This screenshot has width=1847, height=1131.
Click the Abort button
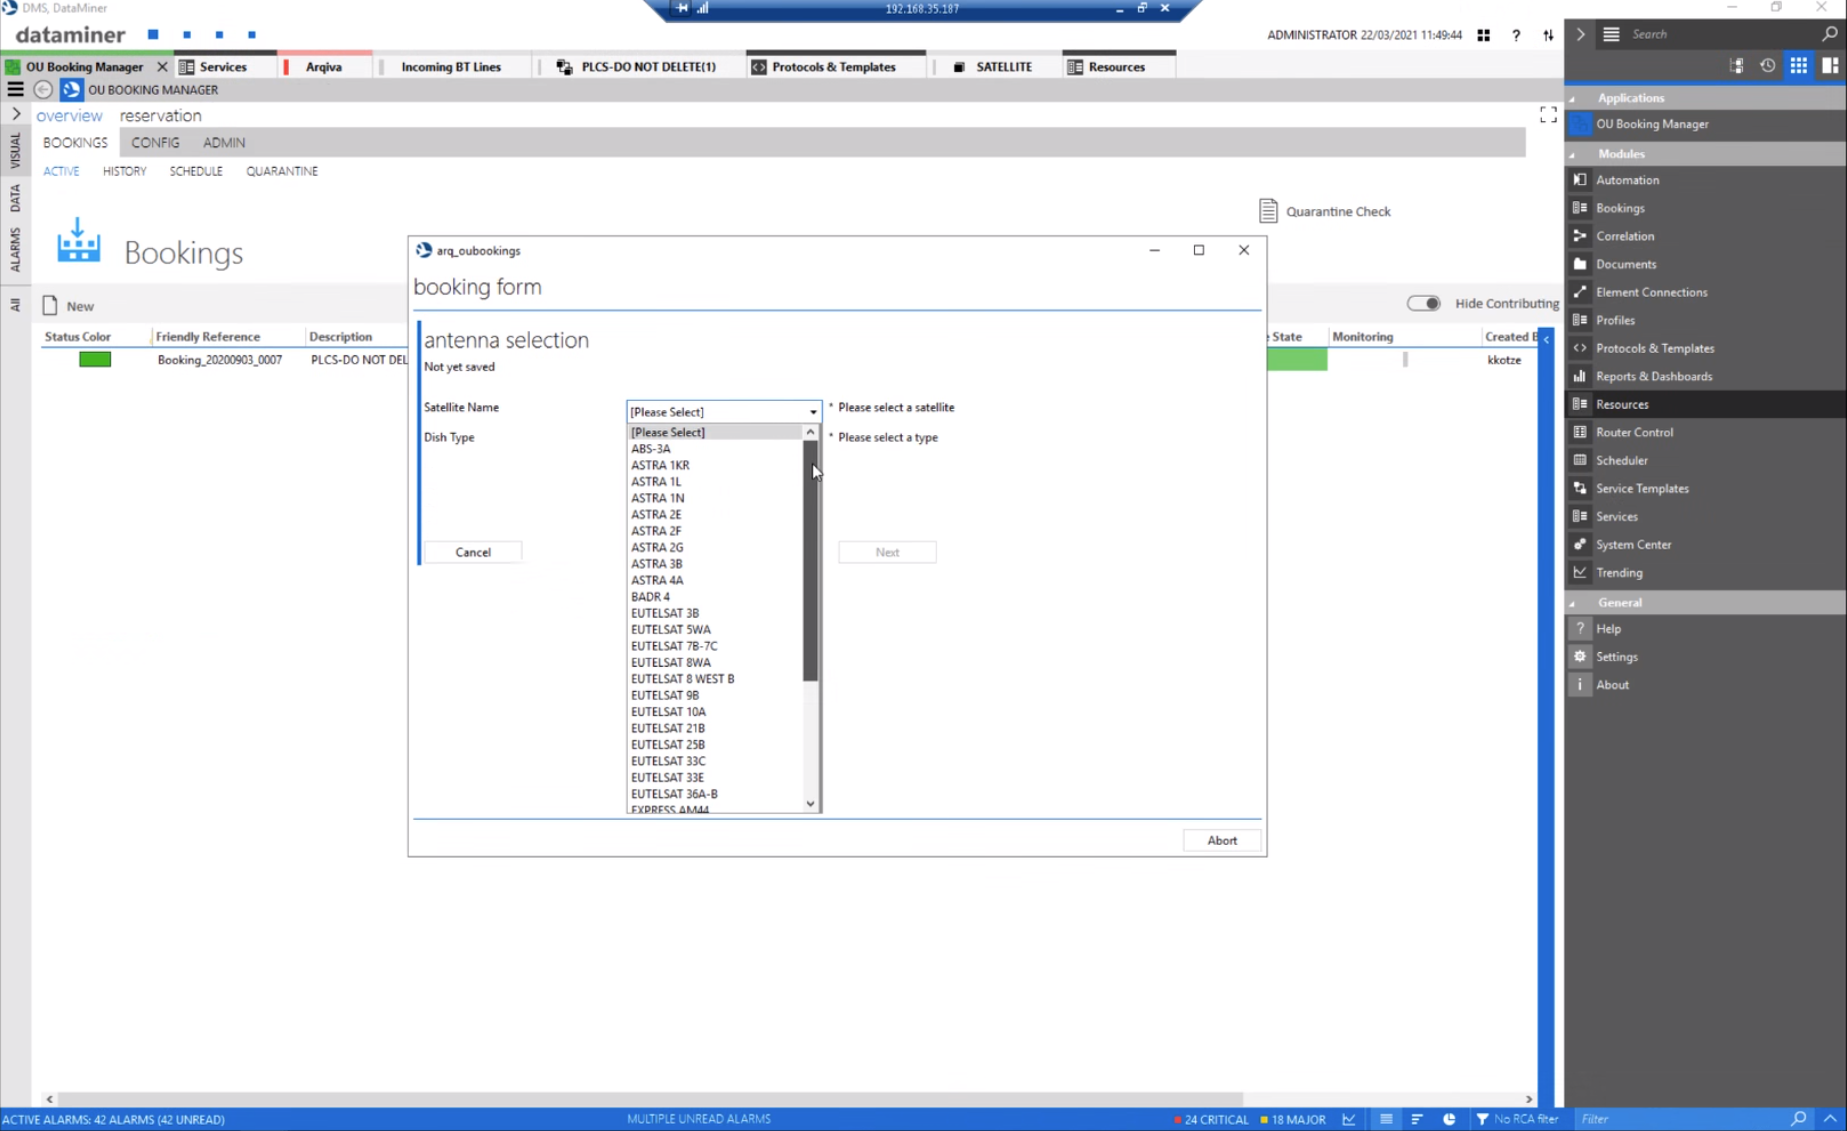tap(1221, 841)
